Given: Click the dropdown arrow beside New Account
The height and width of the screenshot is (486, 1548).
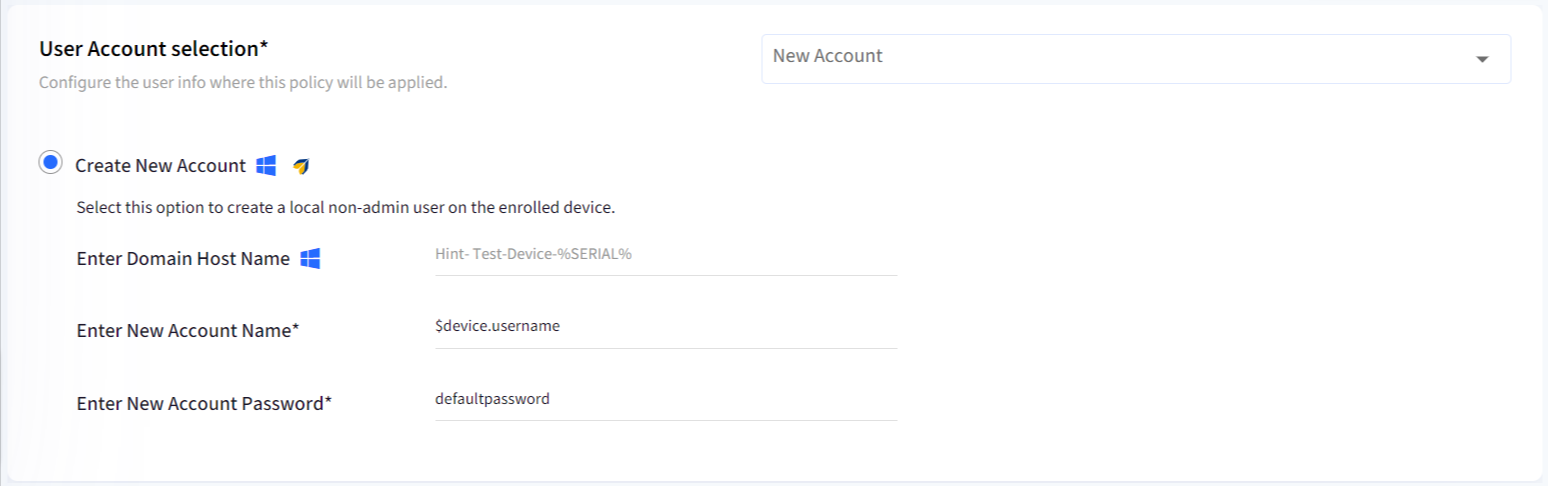Looking at the screenshot, I should coord(1482,59).
